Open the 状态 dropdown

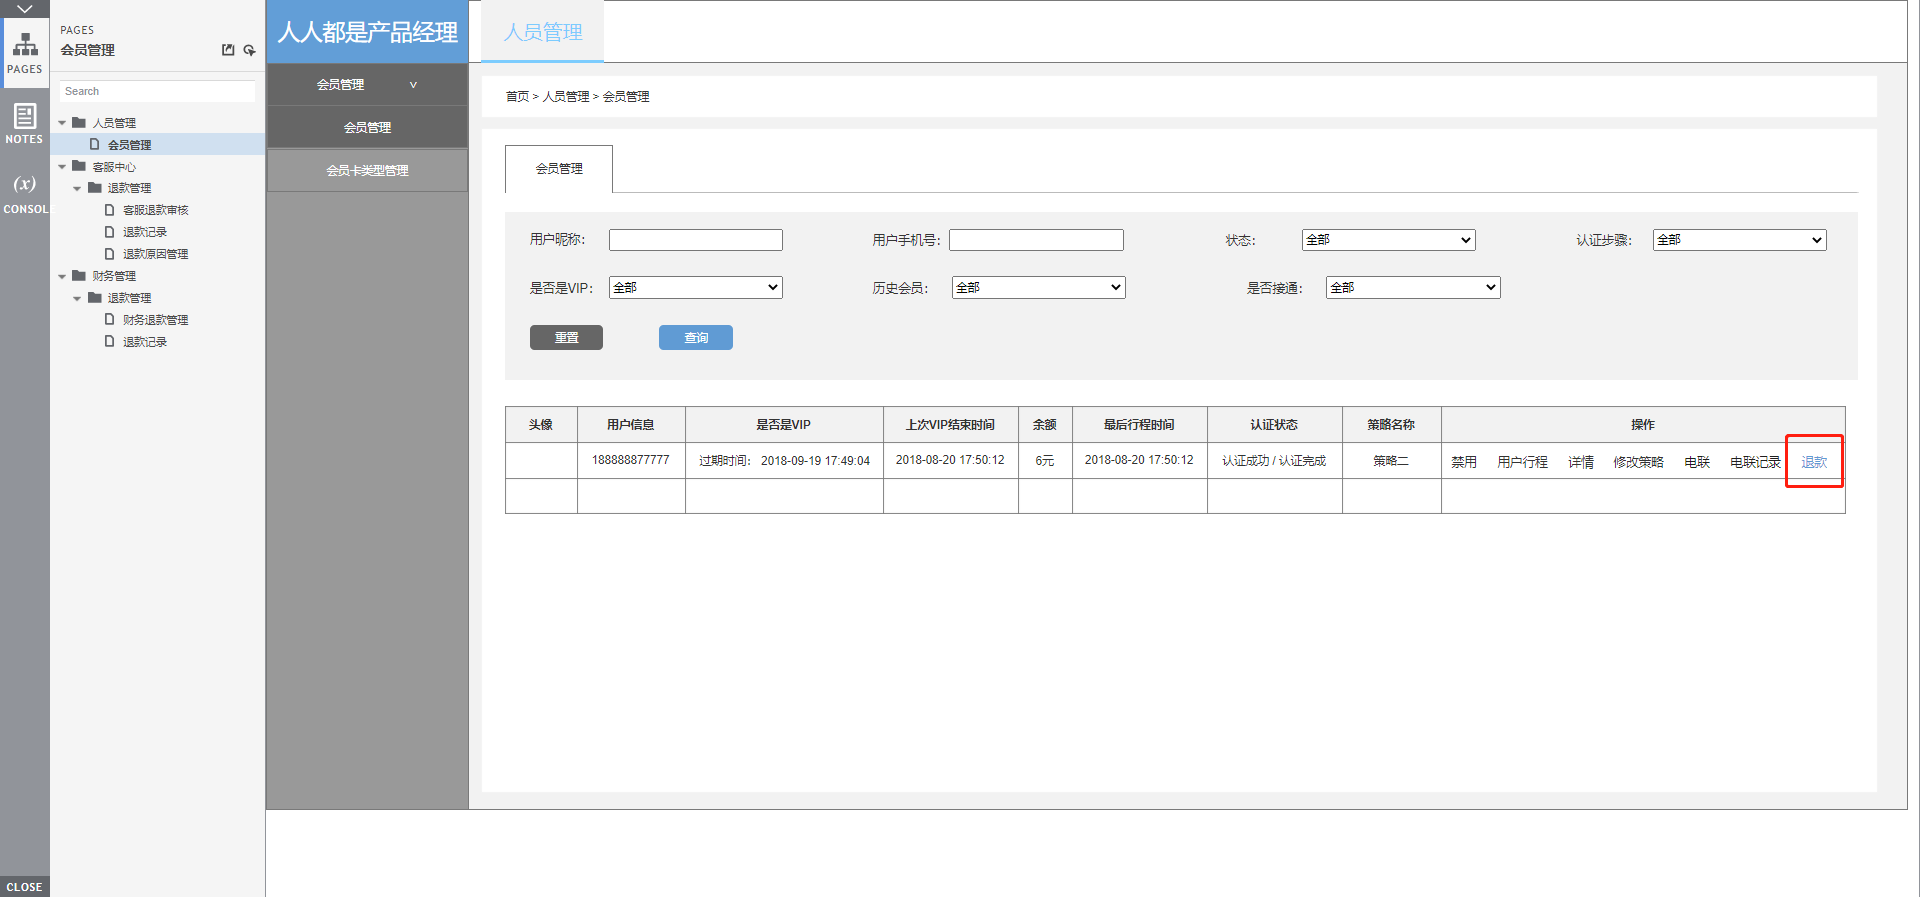point(1388,240)
